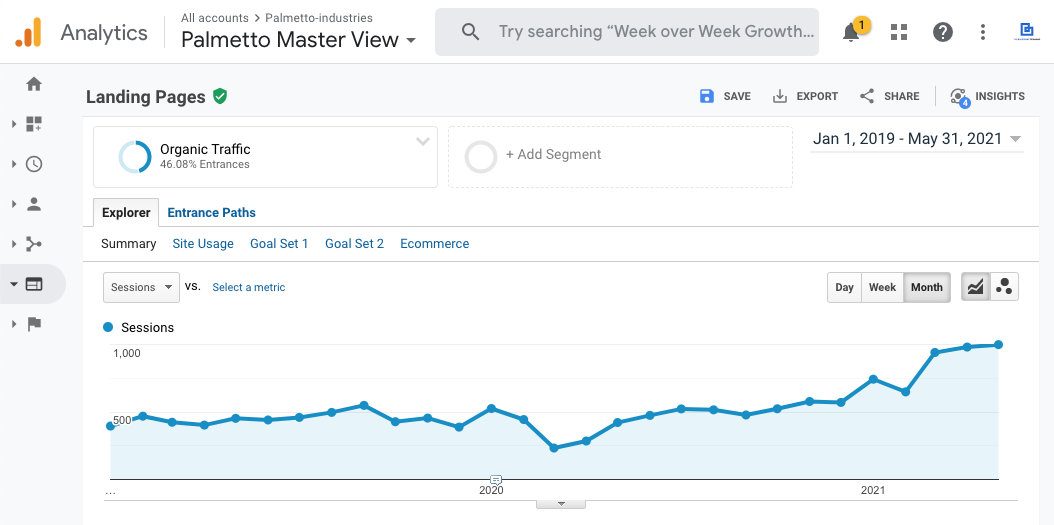
Task: Open the Google apps grid icon
Action: 899,32
